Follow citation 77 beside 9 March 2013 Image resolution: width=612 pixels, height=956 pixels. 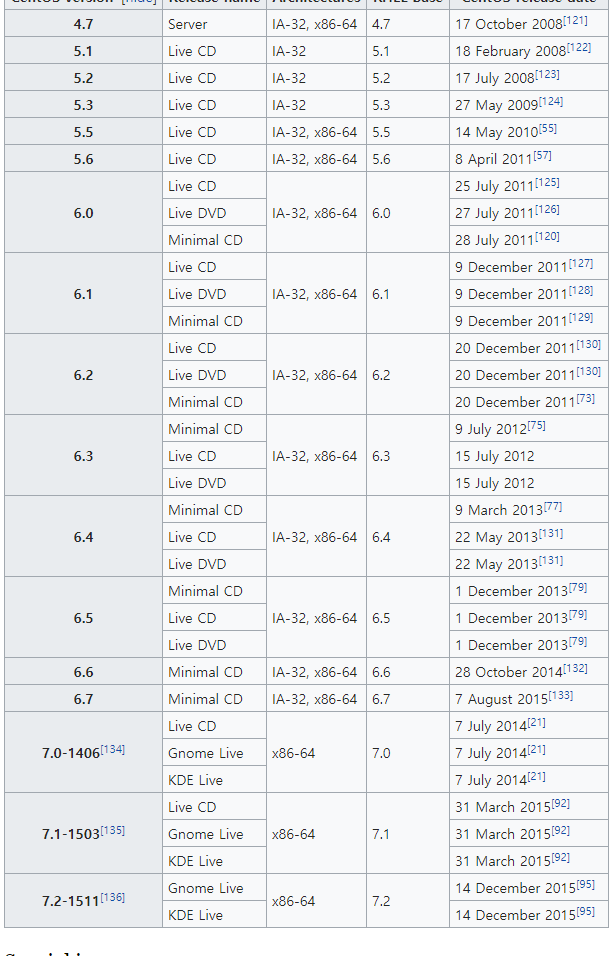(x=553, y=506)
